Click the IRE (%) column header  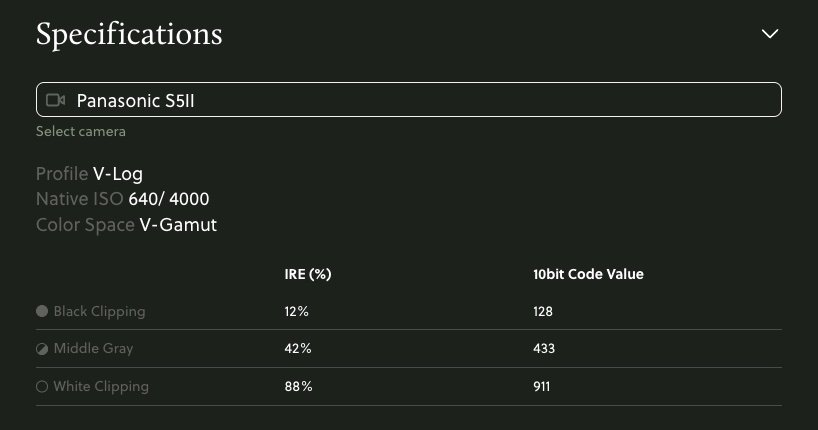308,274
